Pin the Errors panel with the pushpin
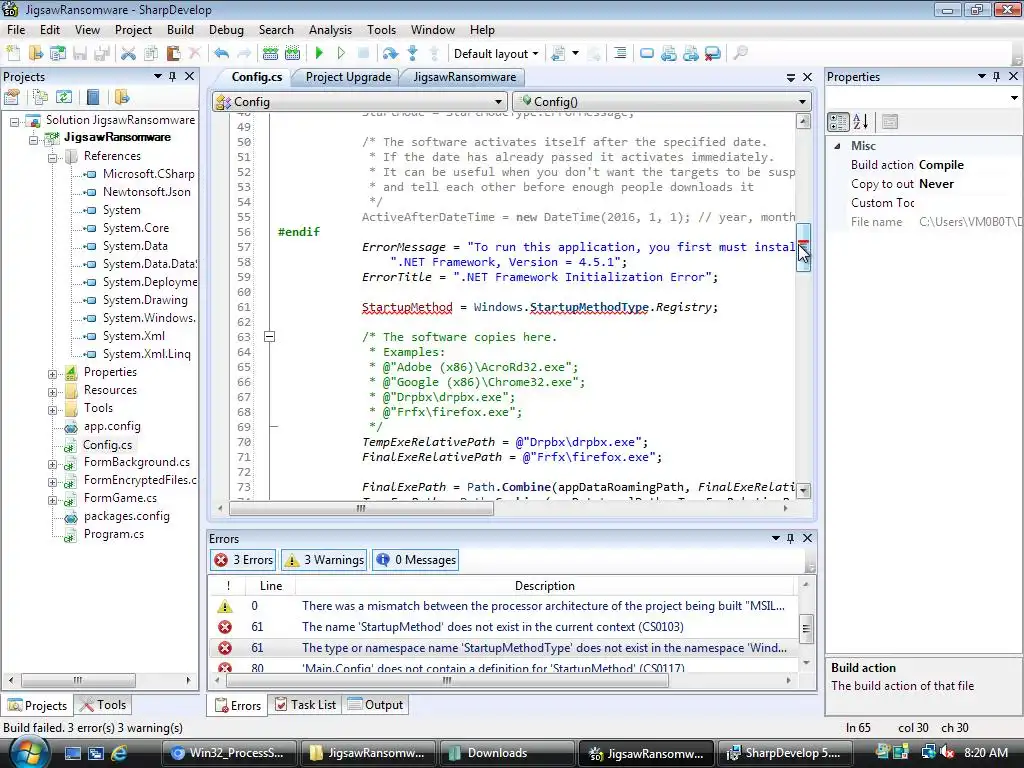 pos(790,538)
